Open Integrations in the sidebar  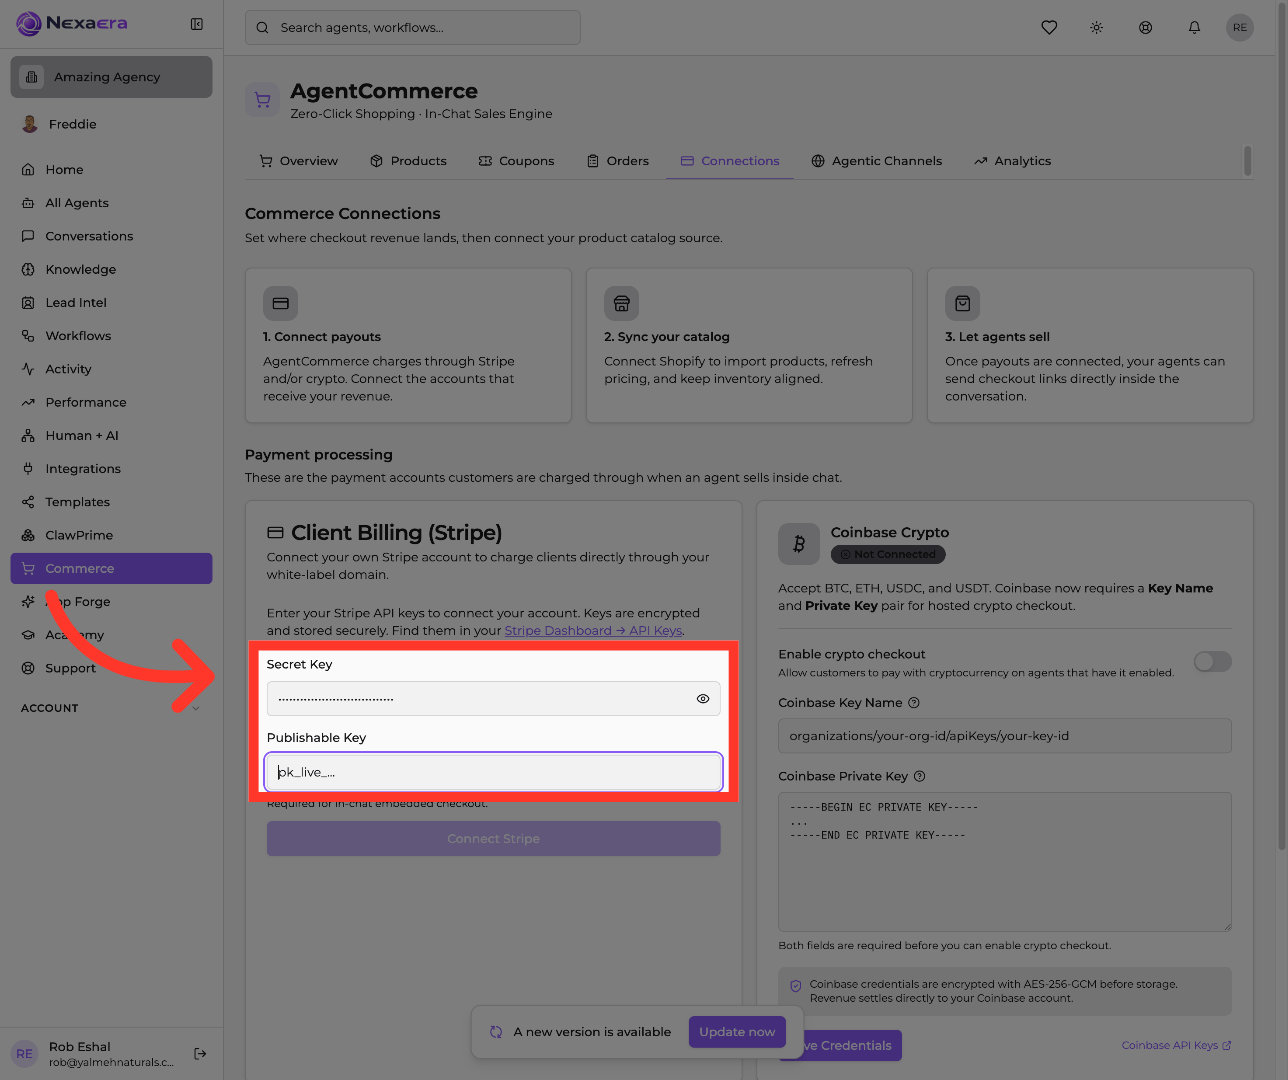pos(111,469)
